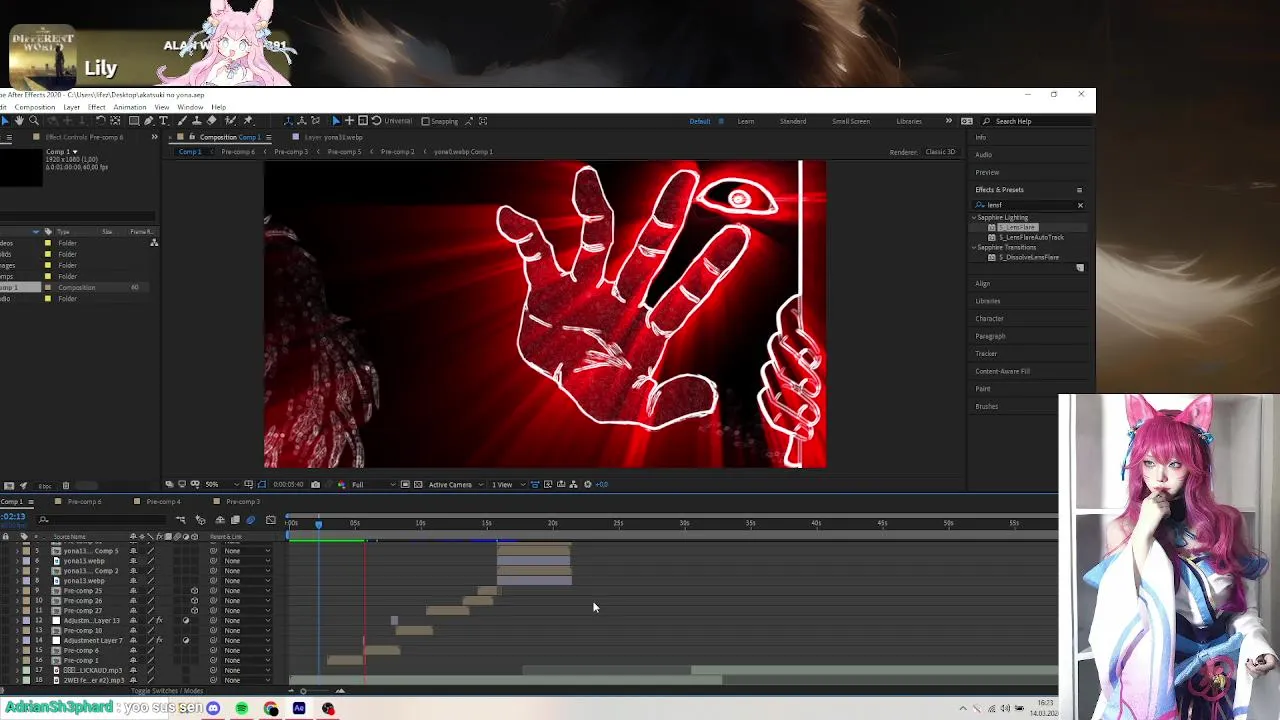
Task: Switch to the Small Screen workspace
Action: 851,121
